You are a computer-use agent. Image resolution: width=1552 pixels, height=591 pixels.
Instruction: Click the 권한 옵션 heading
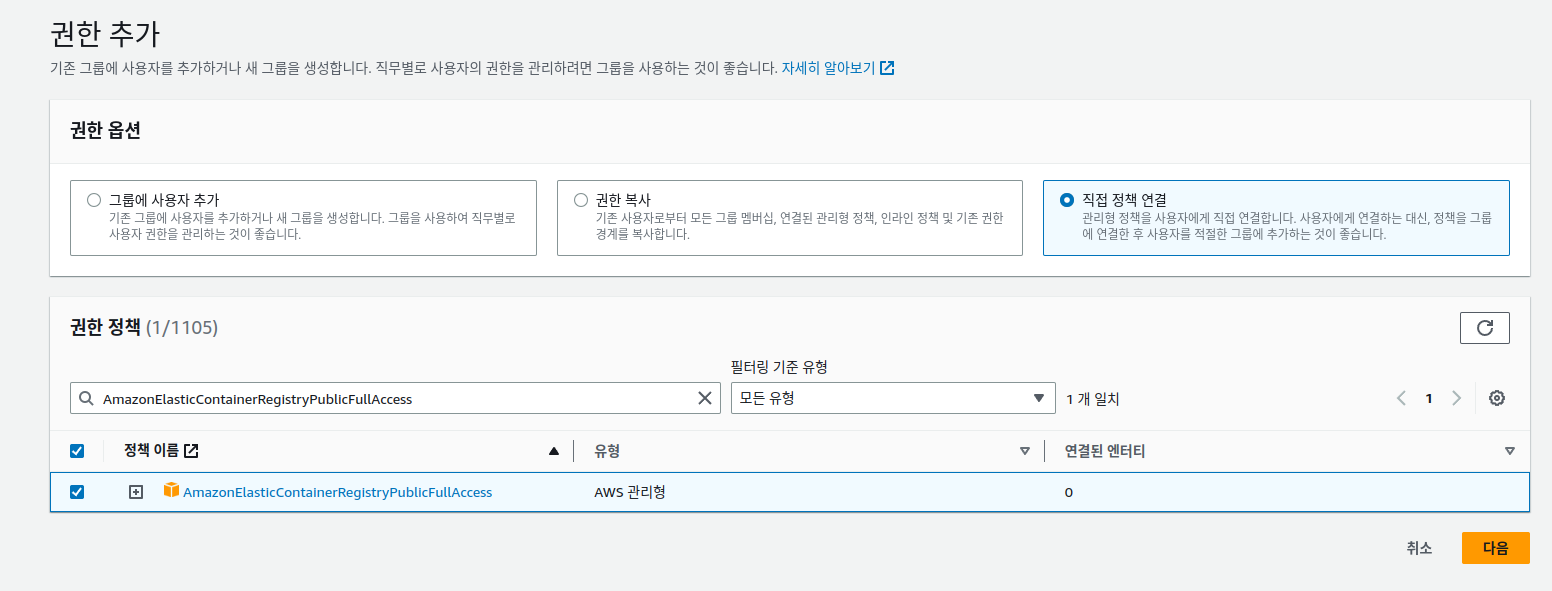(105, 130)
